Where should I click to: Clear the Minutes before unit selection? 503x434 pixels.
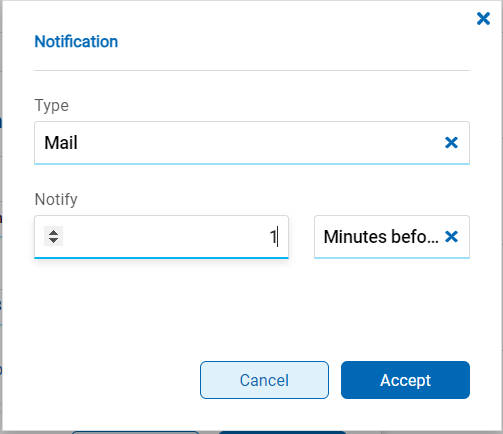451,237
